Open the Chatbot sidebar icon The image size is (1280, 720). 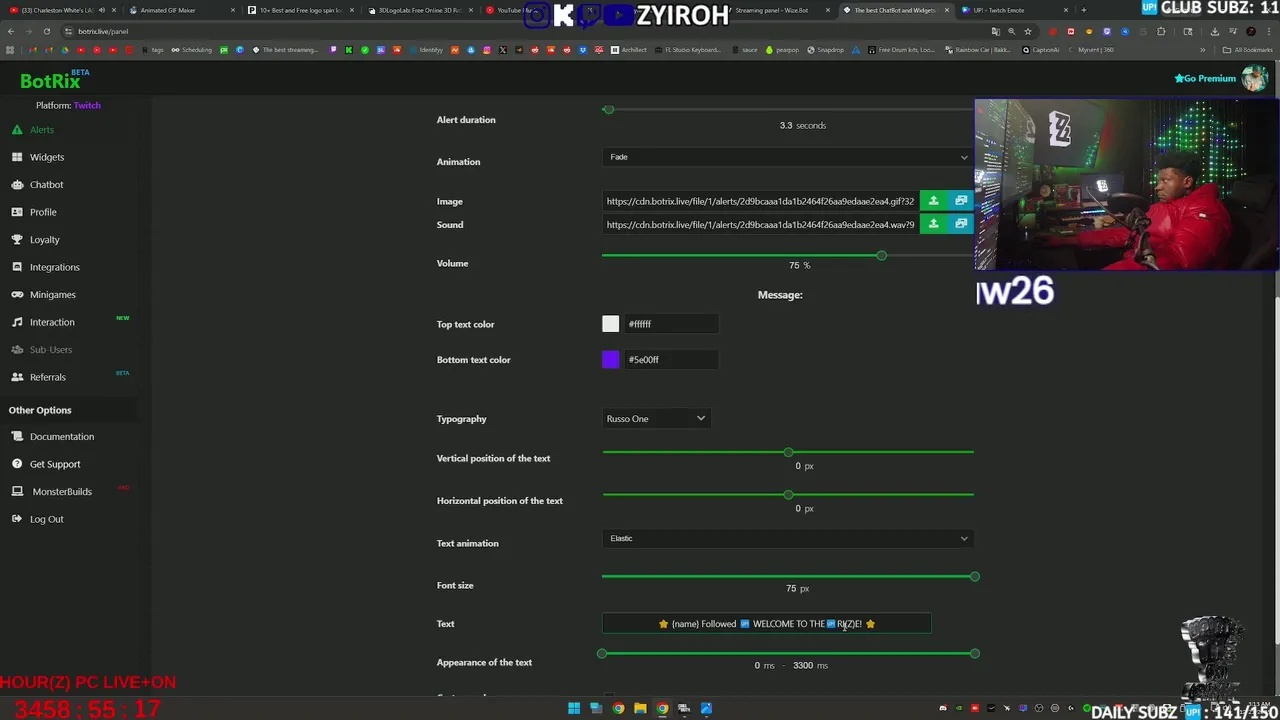[17, 185]
